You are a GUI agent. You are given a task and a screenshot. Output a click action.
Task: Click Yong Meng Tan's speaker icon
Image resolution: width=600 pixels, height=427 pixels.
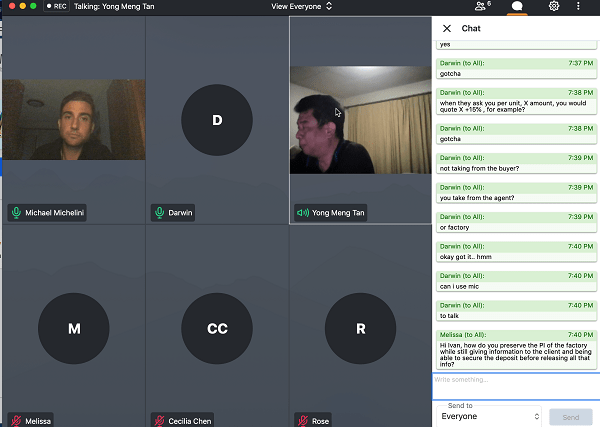[303, 213]
